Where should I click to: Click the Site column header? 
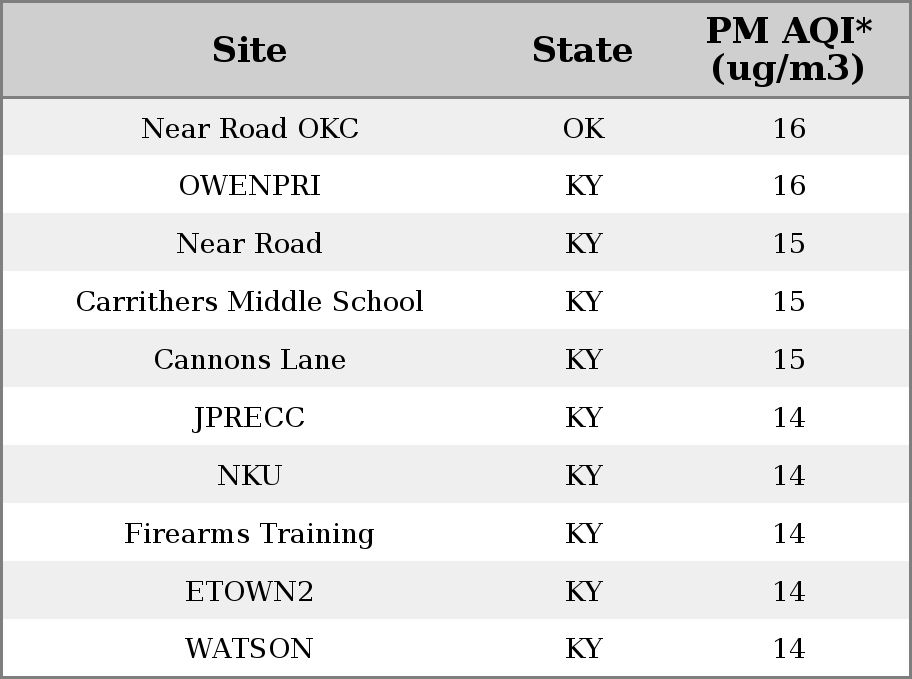click(x=249, y=50)
